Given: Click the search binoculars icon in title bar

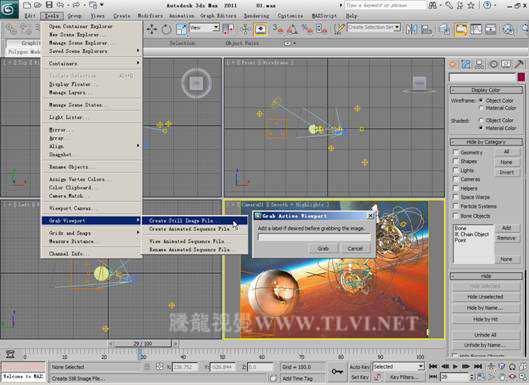Looking at the screenshot, I should tap(433, 5).
